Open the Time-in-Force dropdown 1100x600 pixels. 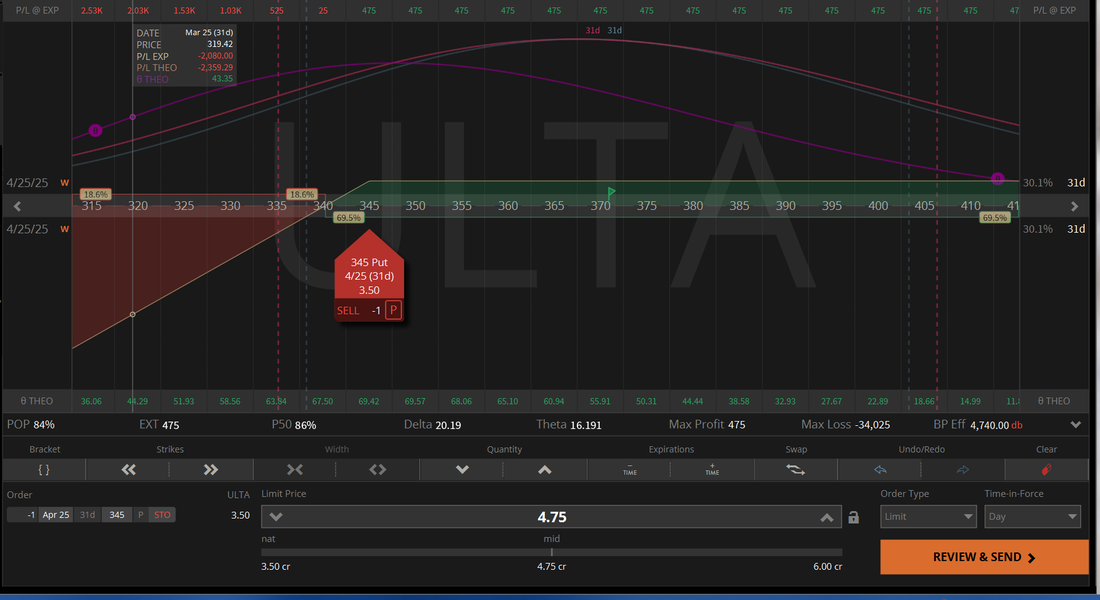point(1032,516)
